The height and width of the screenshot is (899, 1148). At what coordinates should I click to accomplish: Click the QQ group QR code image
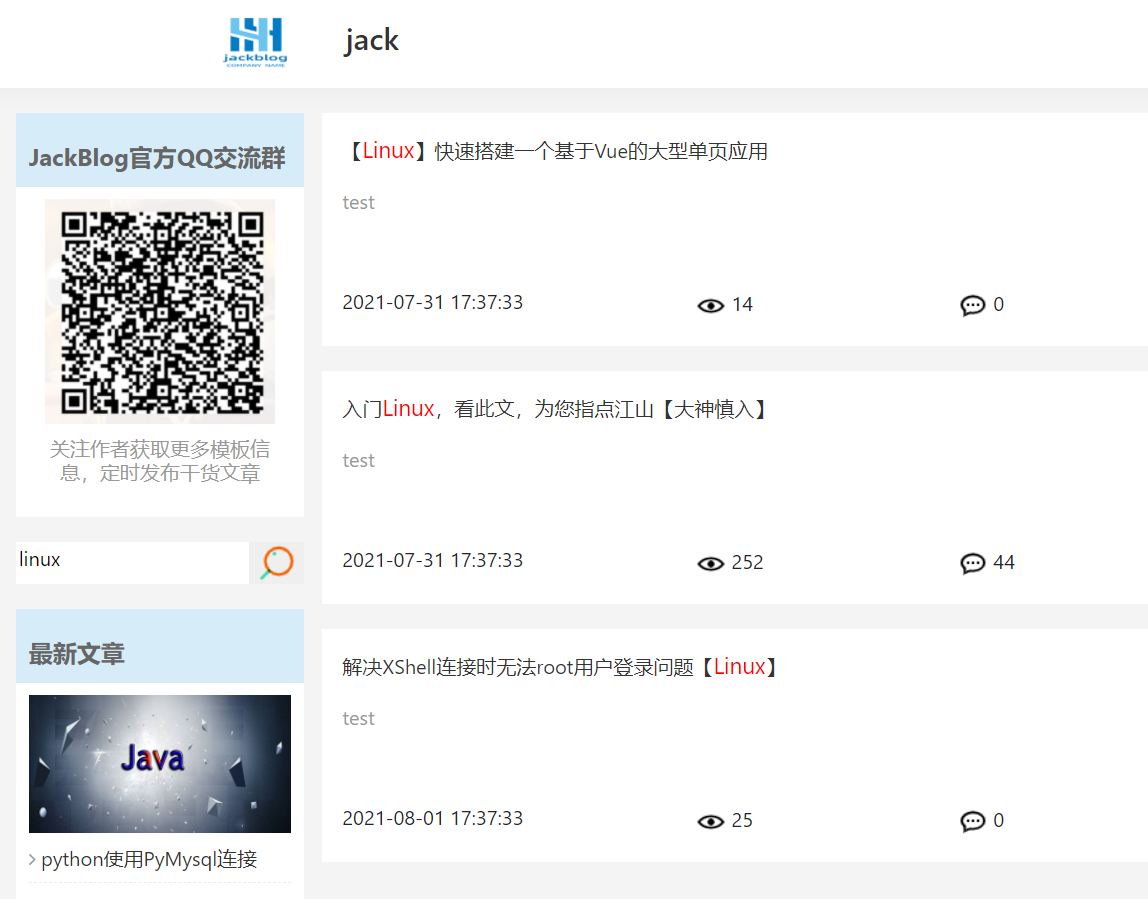[160, 311]
